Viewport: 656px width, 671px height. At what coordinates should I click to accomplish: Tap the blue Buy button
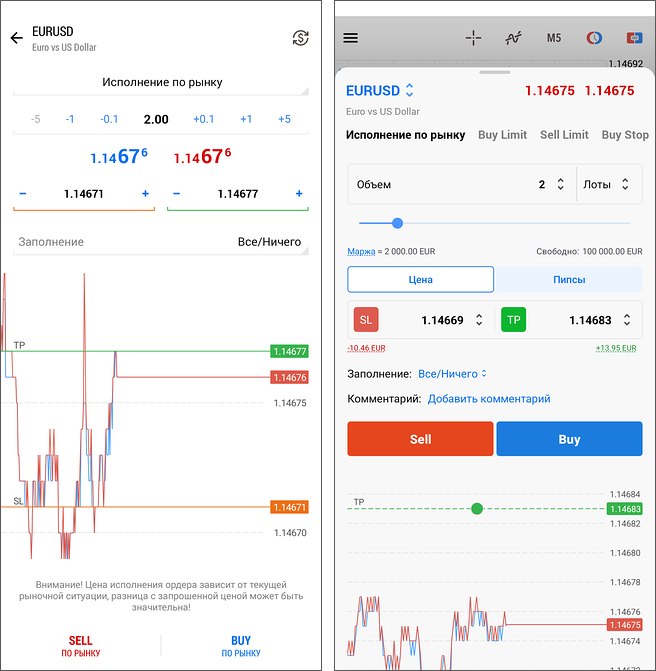(x=569, y=439)
